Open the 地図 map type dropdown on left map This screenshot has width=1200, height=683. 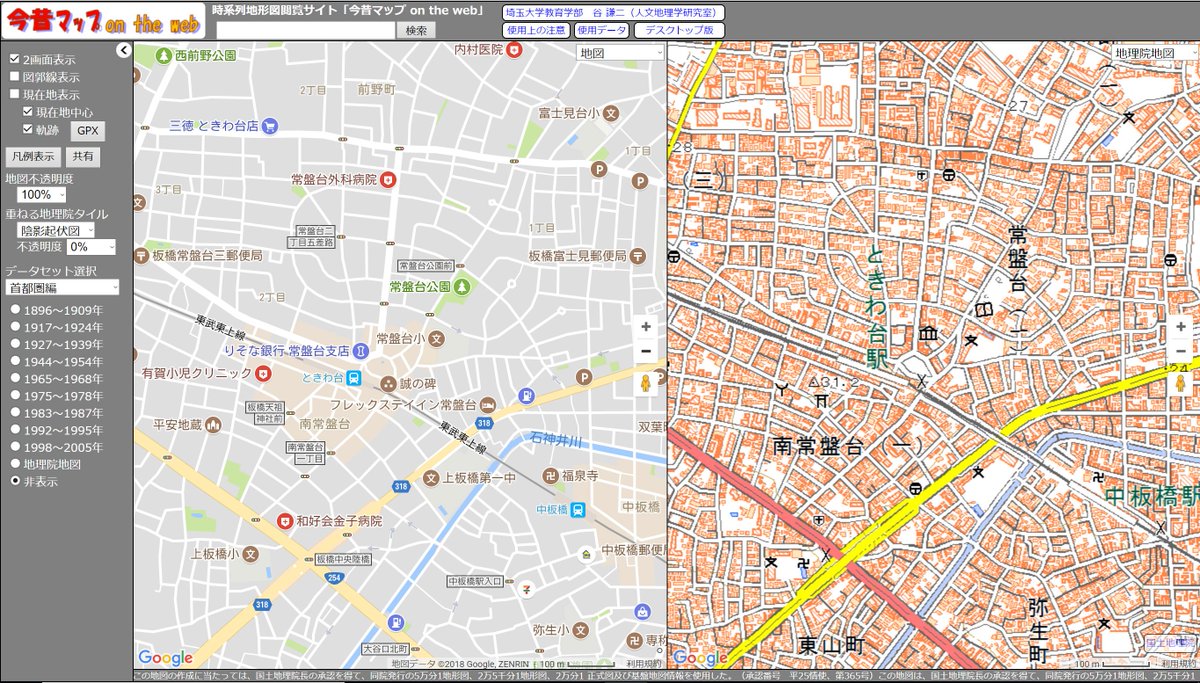tap(620, 53)
